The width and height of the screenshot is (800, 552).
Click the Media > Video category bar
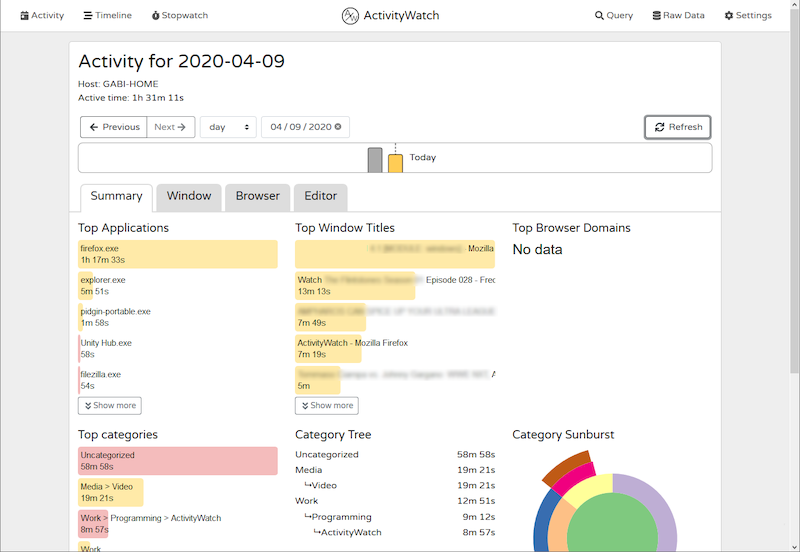178,492
